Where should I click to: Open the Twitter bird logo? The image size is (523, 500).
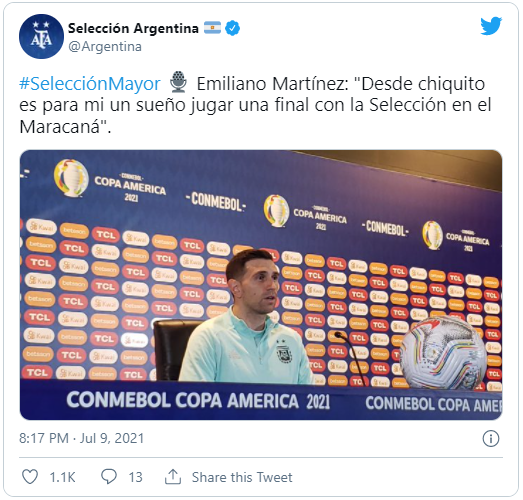[491, 26]
